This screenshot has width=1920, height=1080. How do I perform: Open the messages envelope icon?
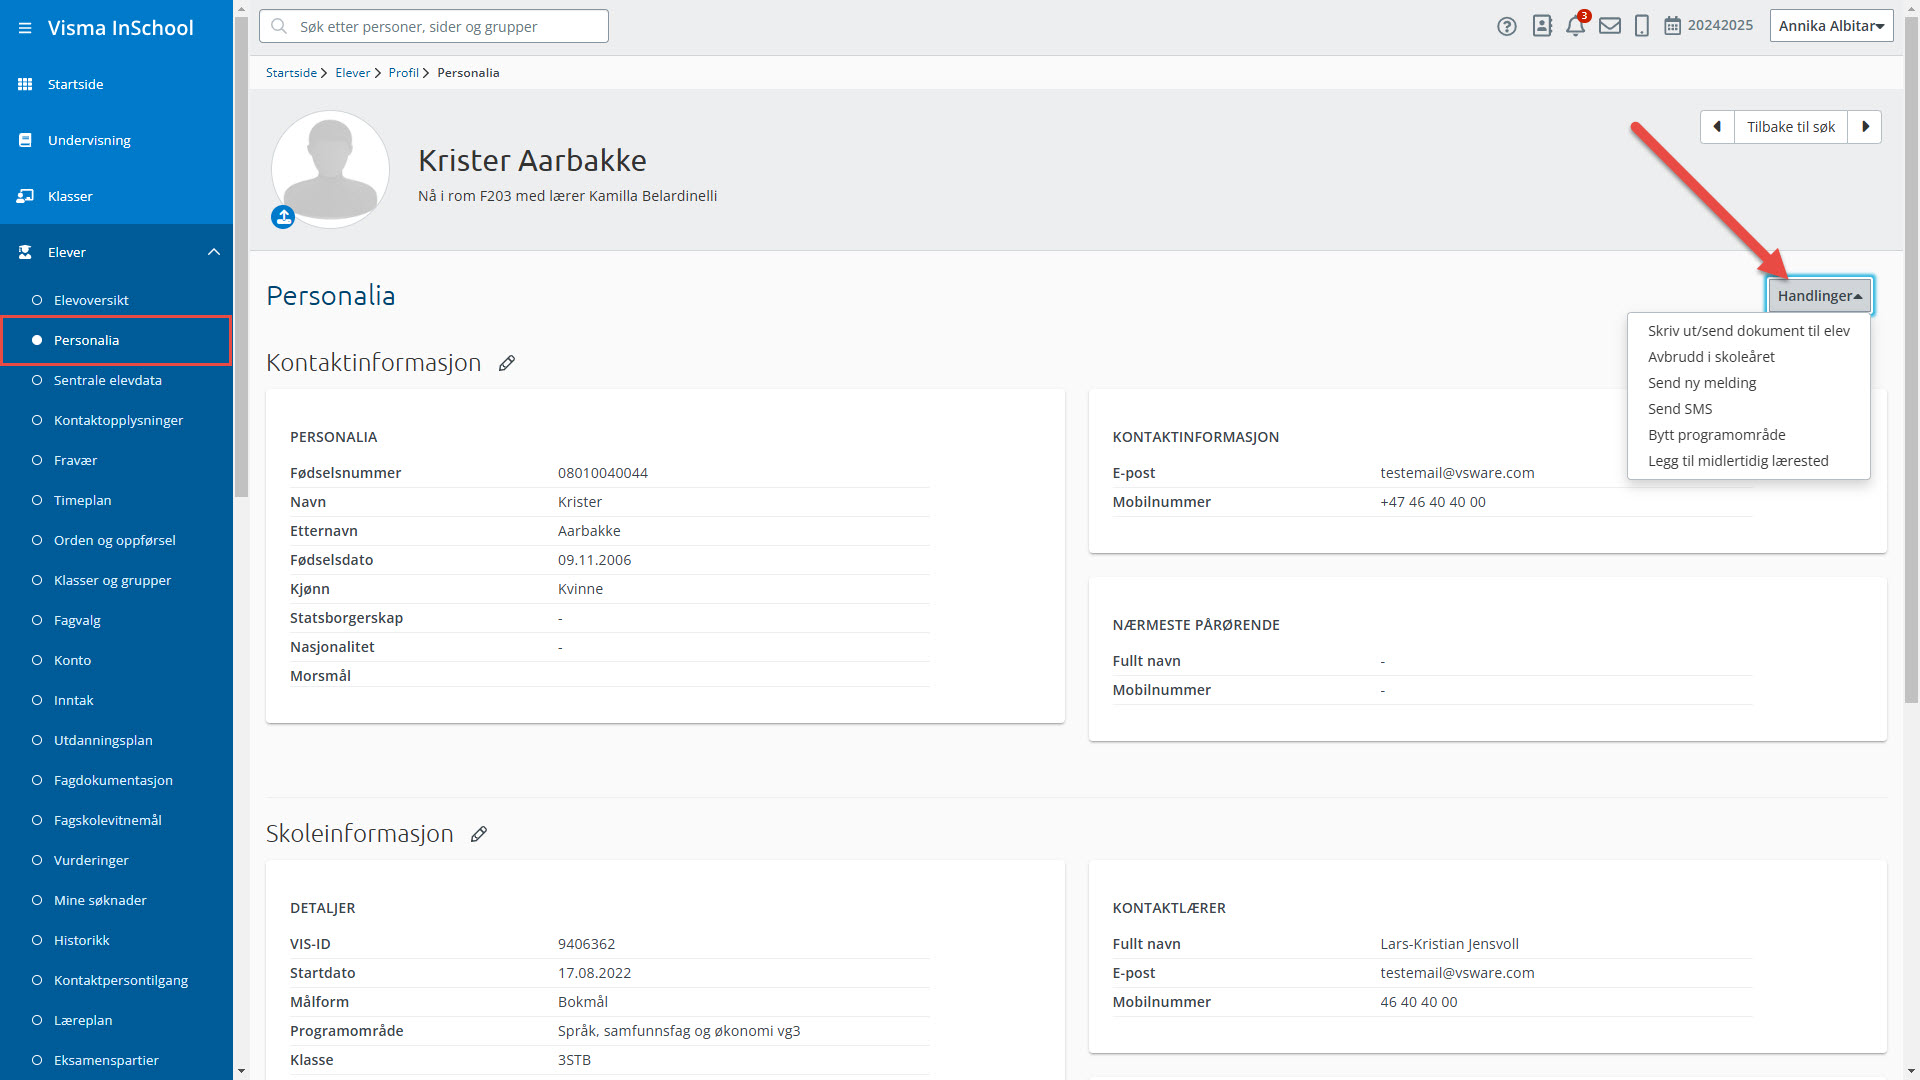pyautogui.click(x=1609, y=27)
